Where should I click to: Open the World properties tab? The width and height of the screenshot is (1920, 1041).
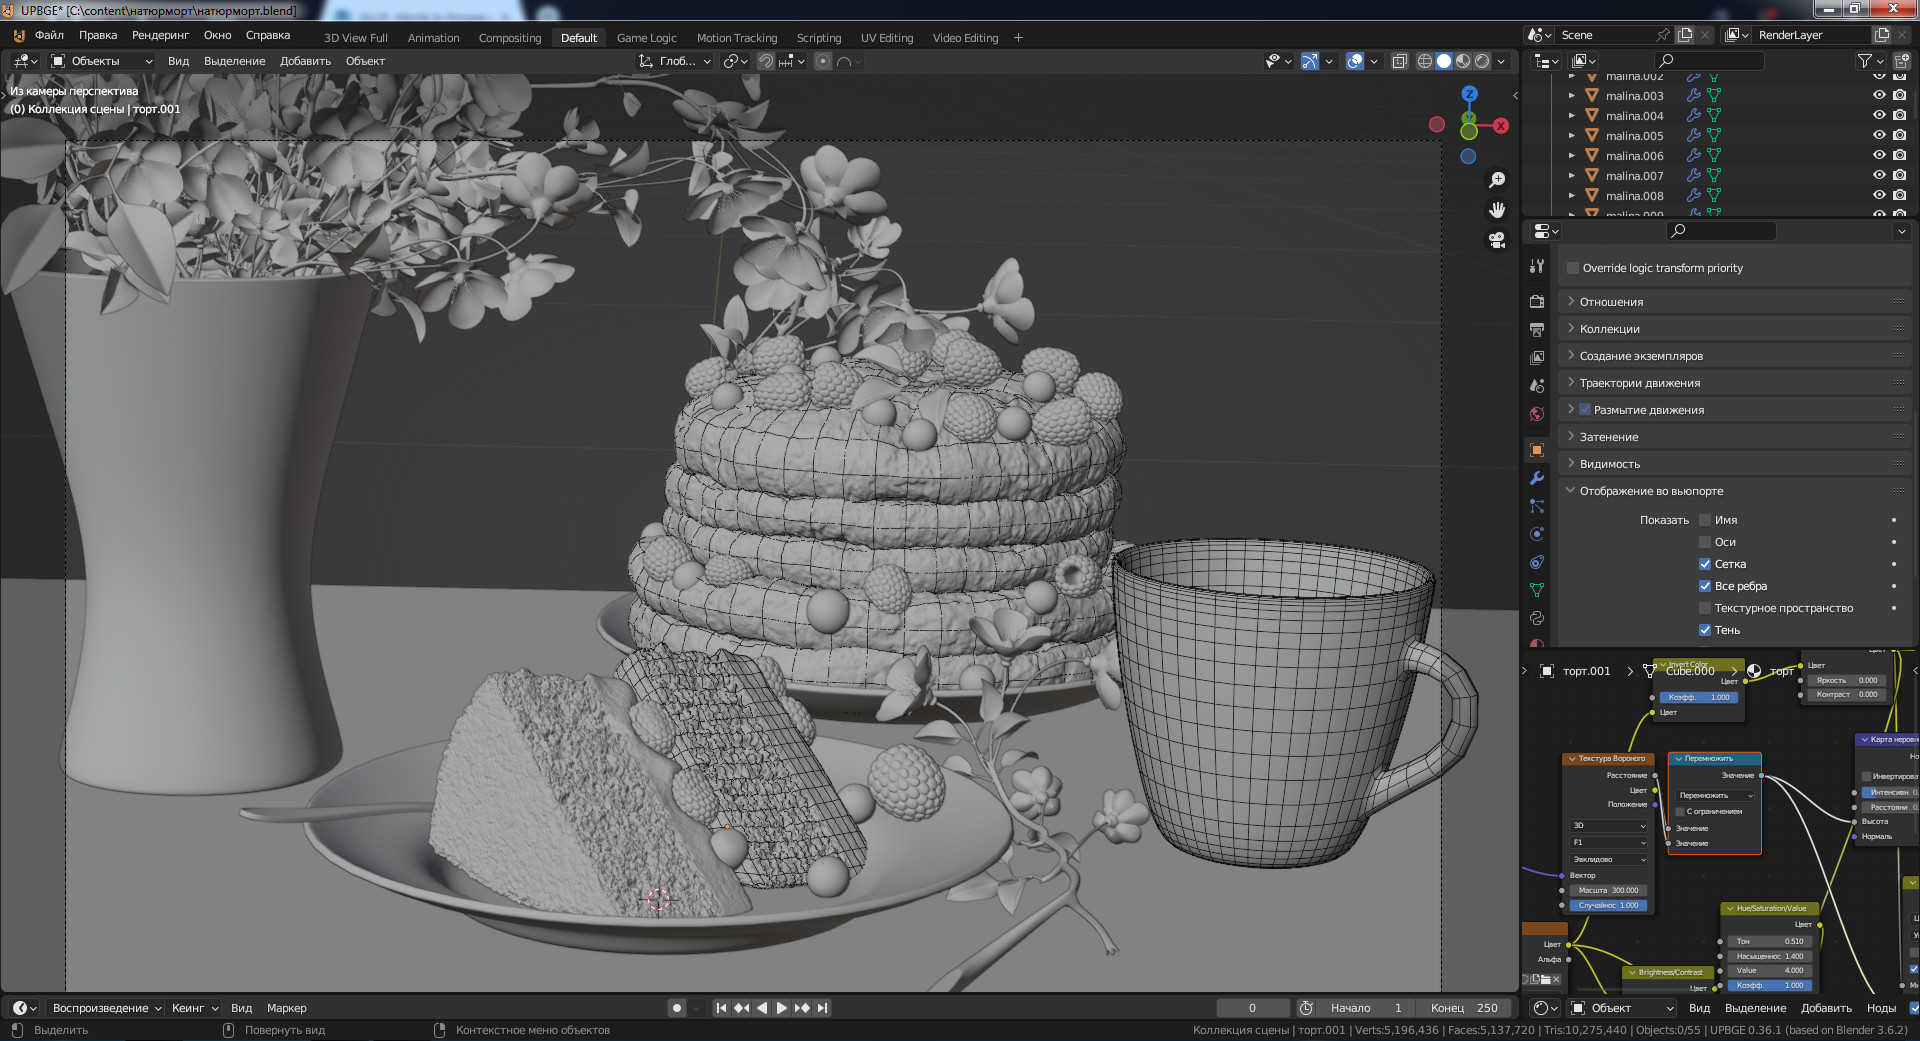click(x=1537, y=414)
